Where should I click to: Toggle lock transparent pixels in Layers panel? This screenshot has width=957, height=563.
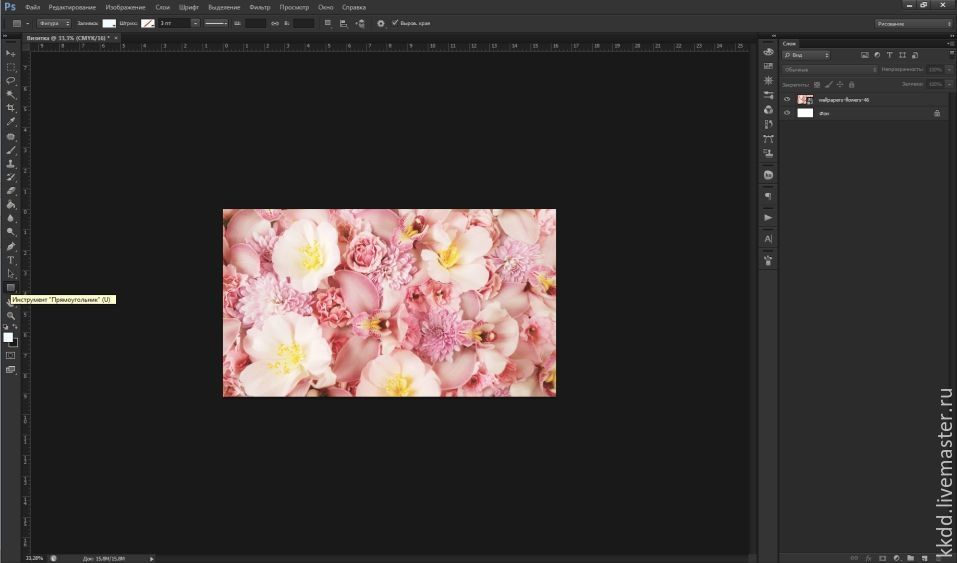coord(817,84)
